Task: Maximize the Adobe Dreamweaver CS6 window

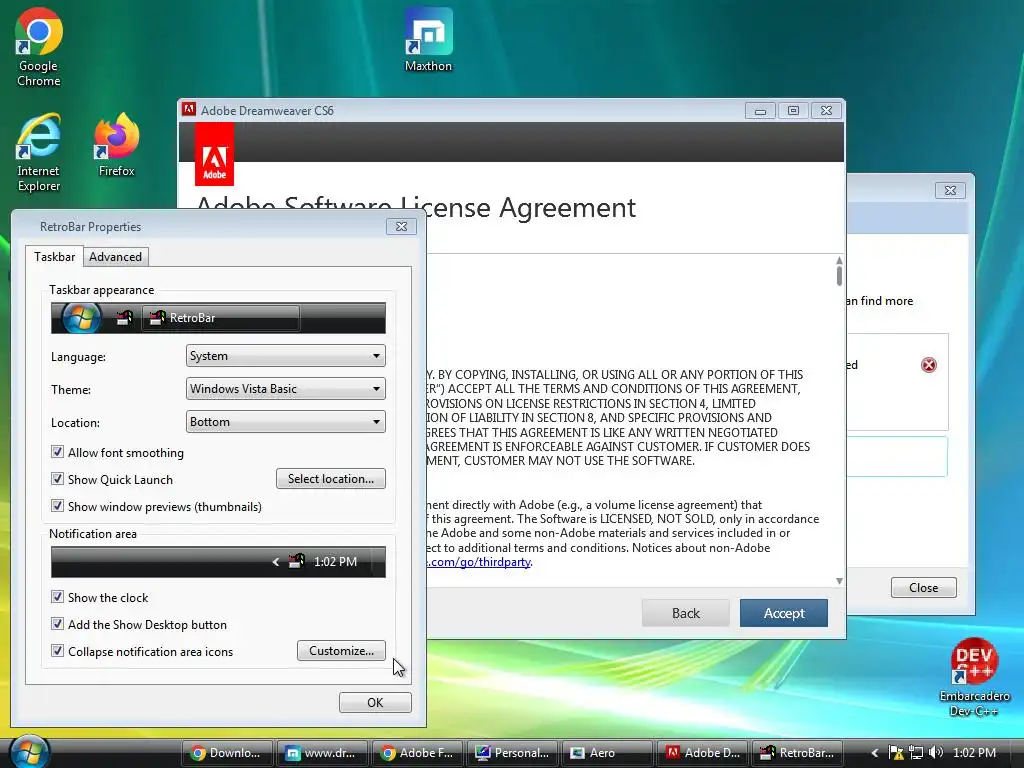Action: coord(793,111)
